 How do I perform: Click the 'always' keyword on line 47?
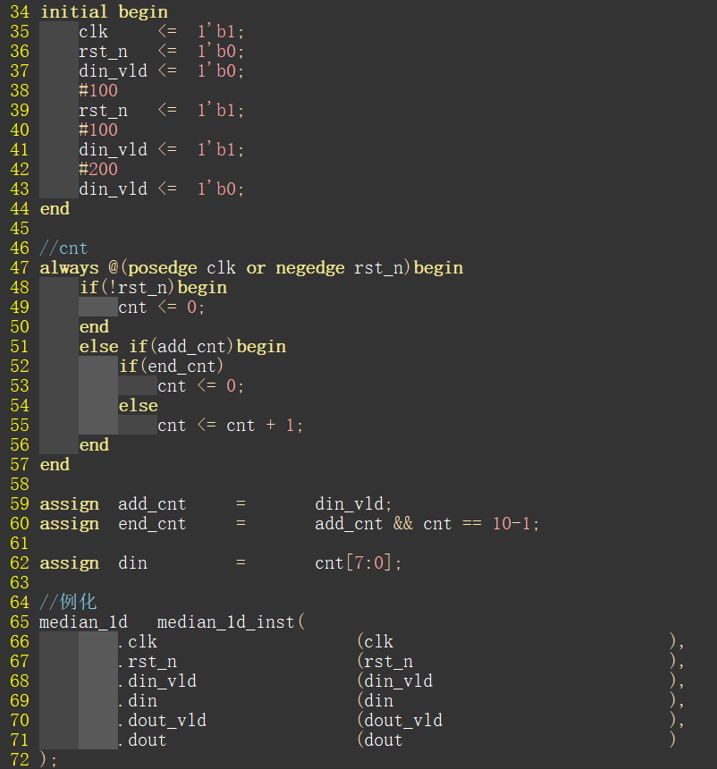69,268
